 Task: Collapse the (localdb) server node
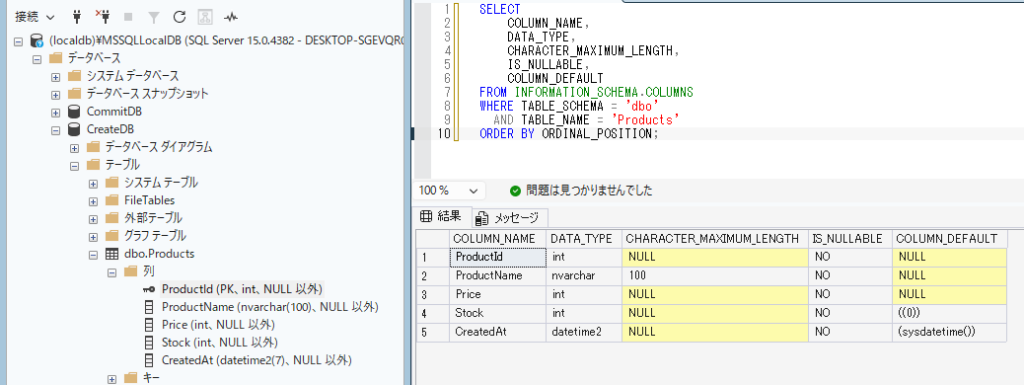click(x=18, y=41)
